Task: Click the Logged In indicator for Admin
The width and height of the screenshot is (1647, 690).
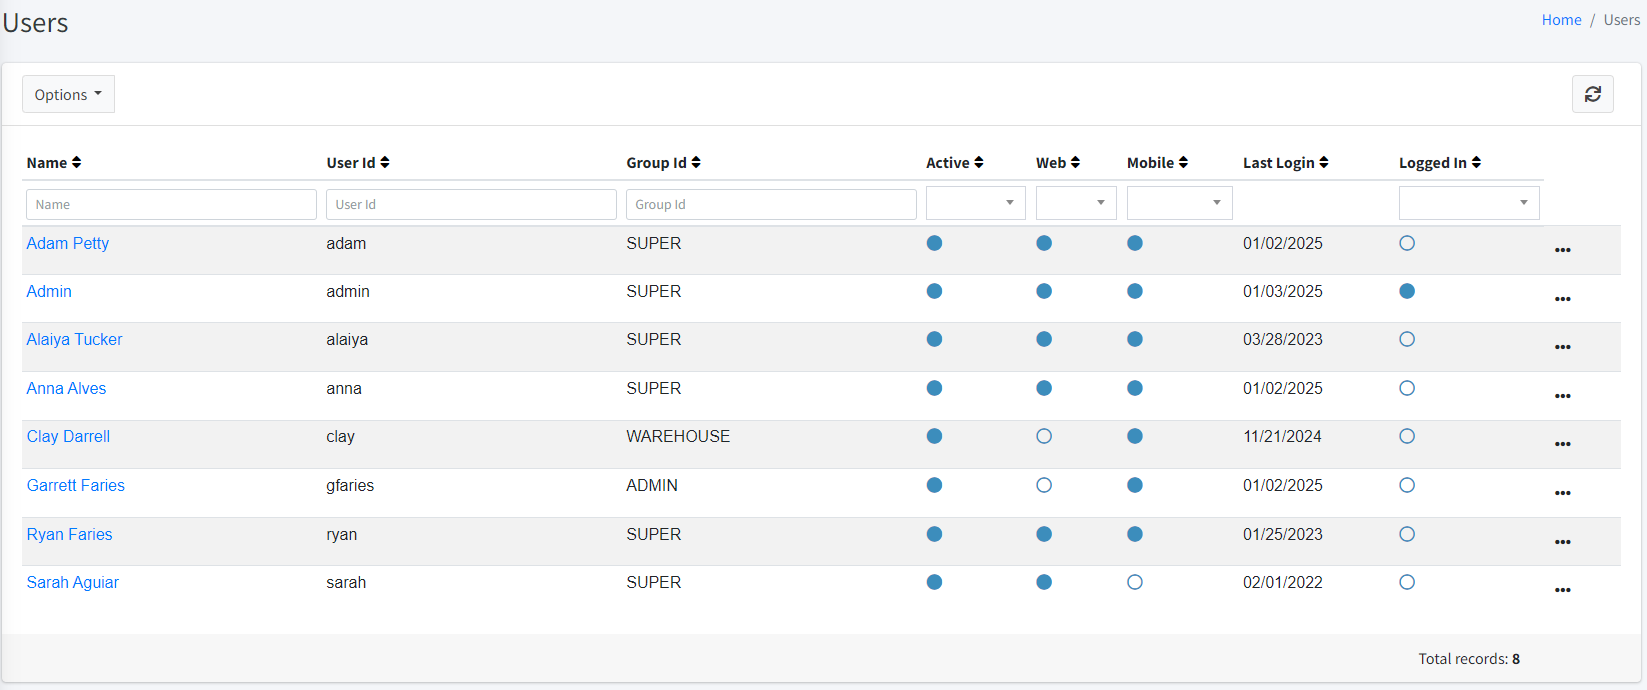Action: (x=1407, y=291)
